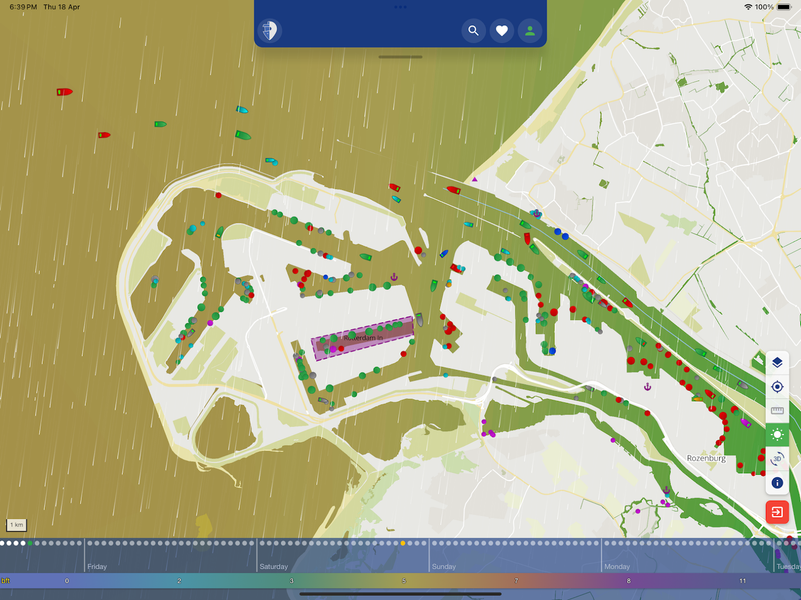Select the ruler measurement tool
This screenshot has width=801, height=600.
777,411
